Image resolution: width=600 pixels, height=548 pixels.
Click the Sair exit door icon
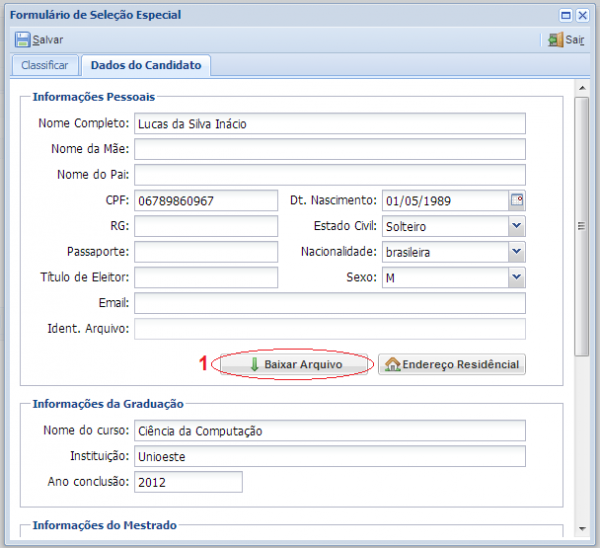click(x=555, y=40)
